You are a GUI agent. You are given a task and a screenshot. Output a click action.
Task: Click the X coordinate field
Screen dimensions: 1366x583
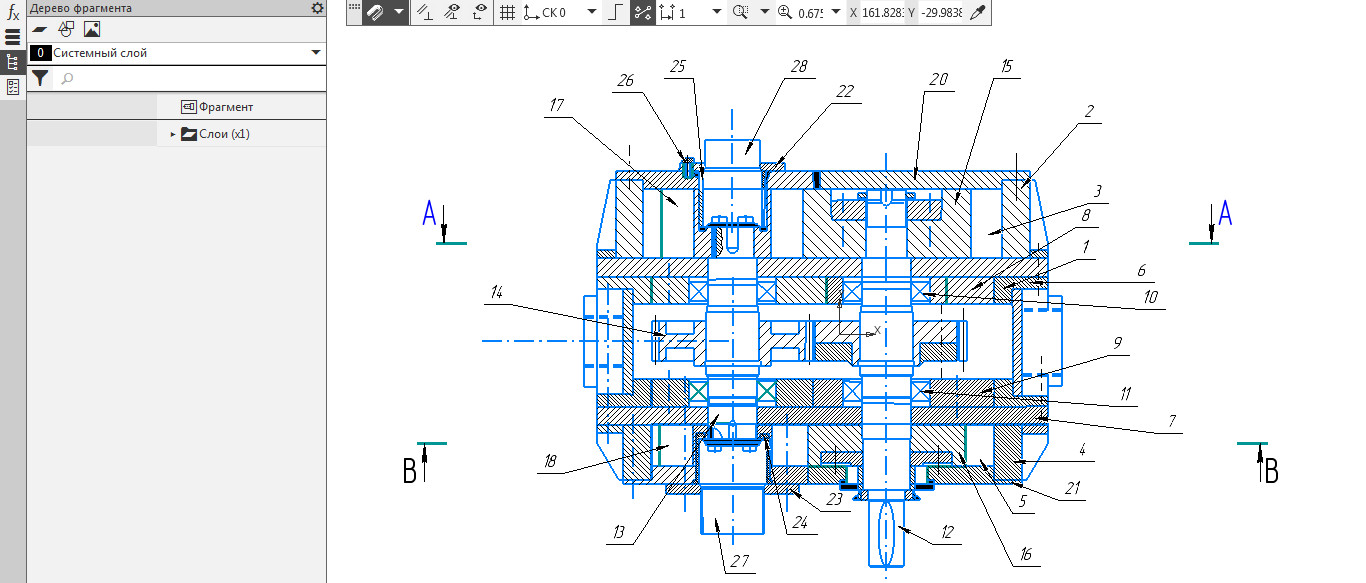[x=882, y=13]
